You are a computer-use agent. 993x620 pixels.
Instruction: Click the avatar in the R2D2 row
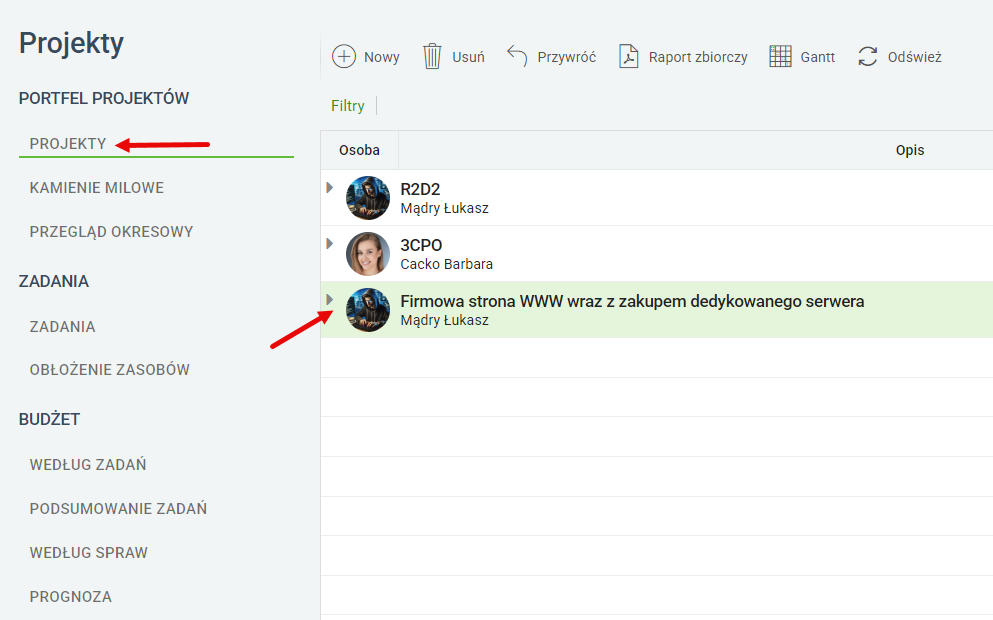coord(368,198)
